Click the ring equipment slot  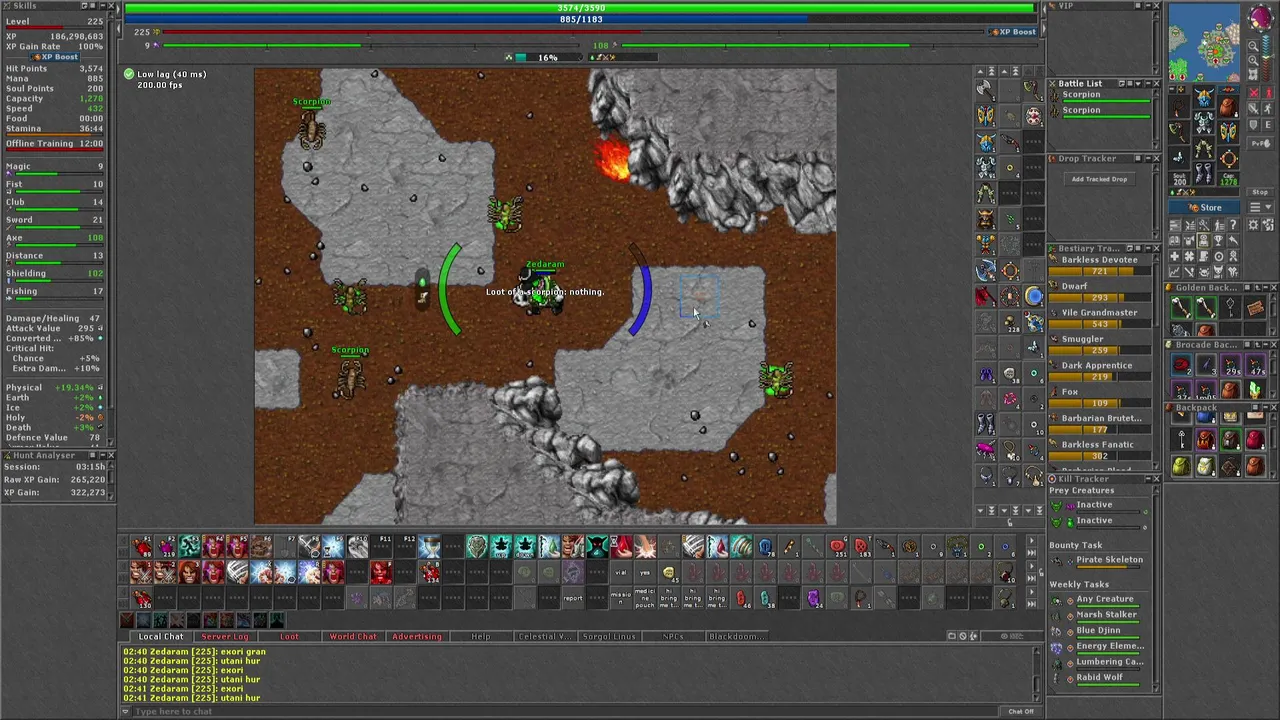click(1179, 157)
